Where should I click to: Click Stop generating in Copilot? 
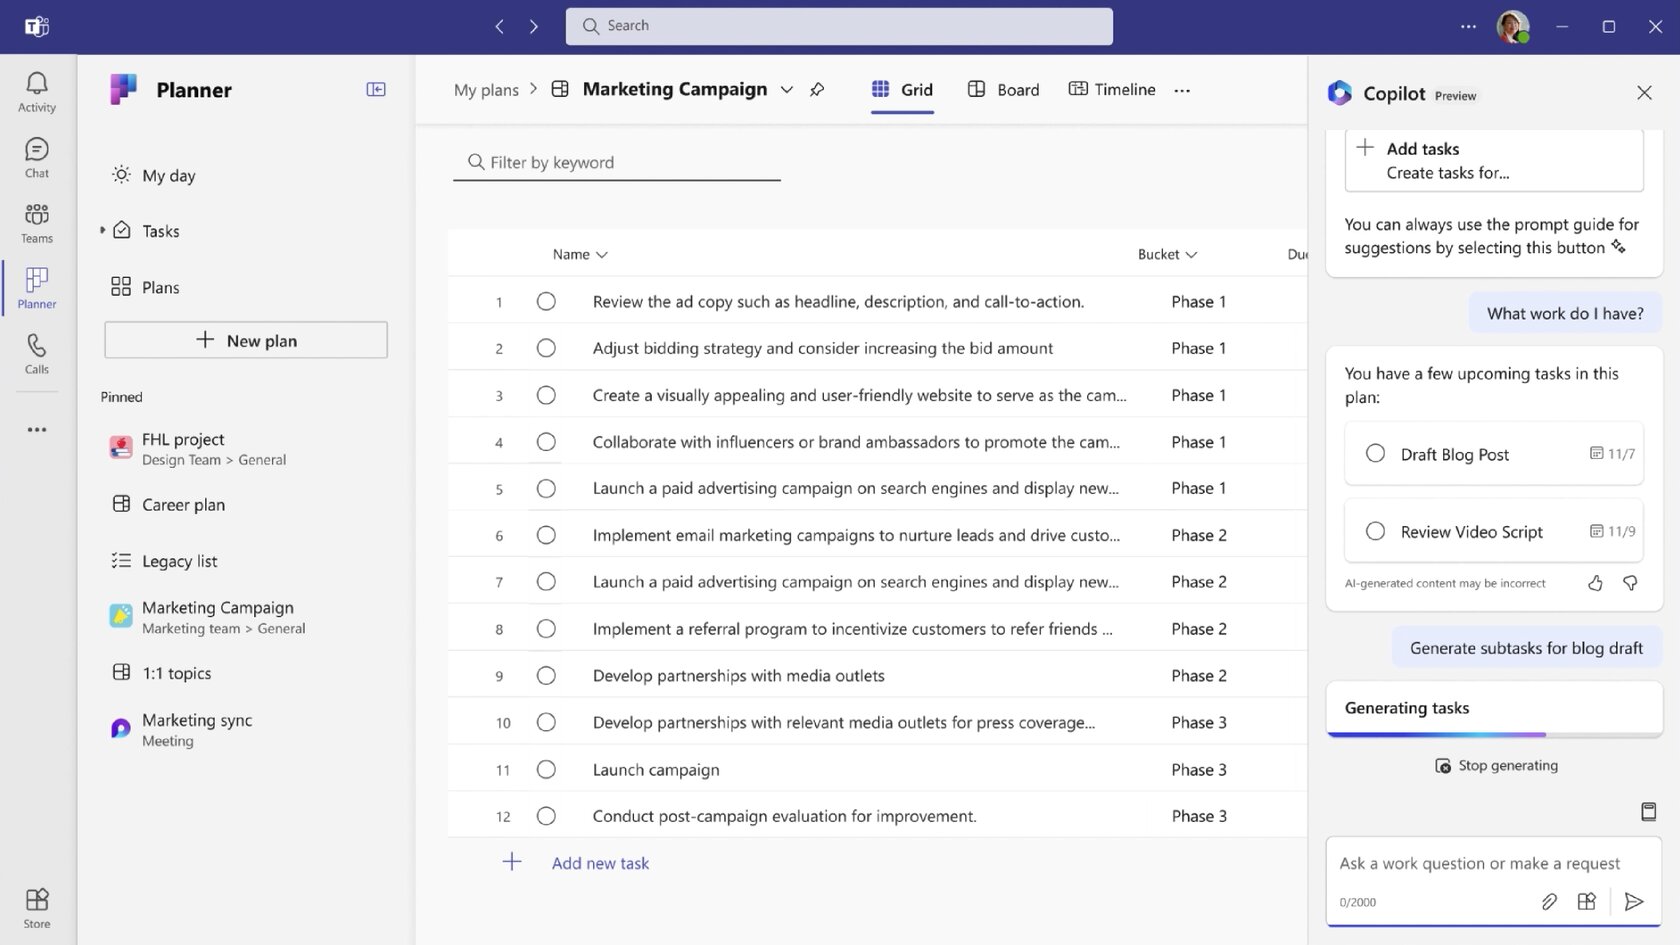pyautogui.click(x=1496, y=766)
